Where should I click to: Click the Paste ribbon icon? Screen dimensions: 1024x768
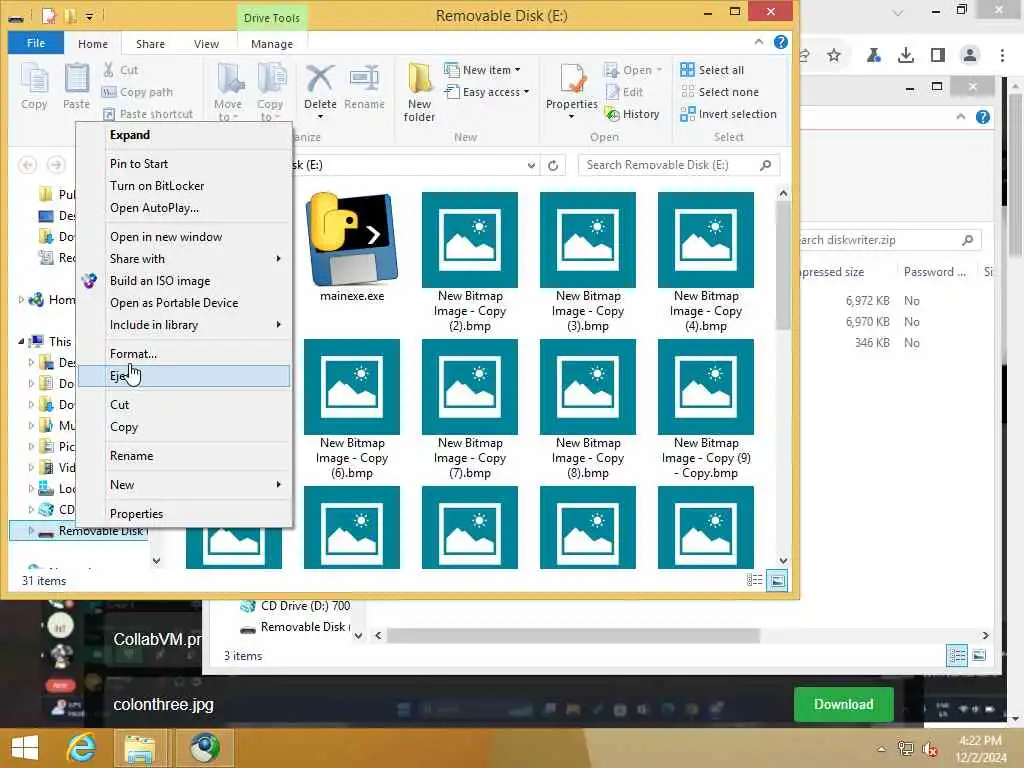(76, 86)
